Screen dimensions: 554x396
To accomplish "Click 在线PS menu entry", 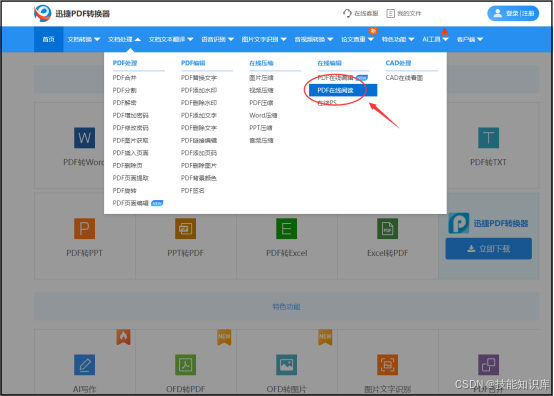I will pyautogui.click(x=327, y=103).
